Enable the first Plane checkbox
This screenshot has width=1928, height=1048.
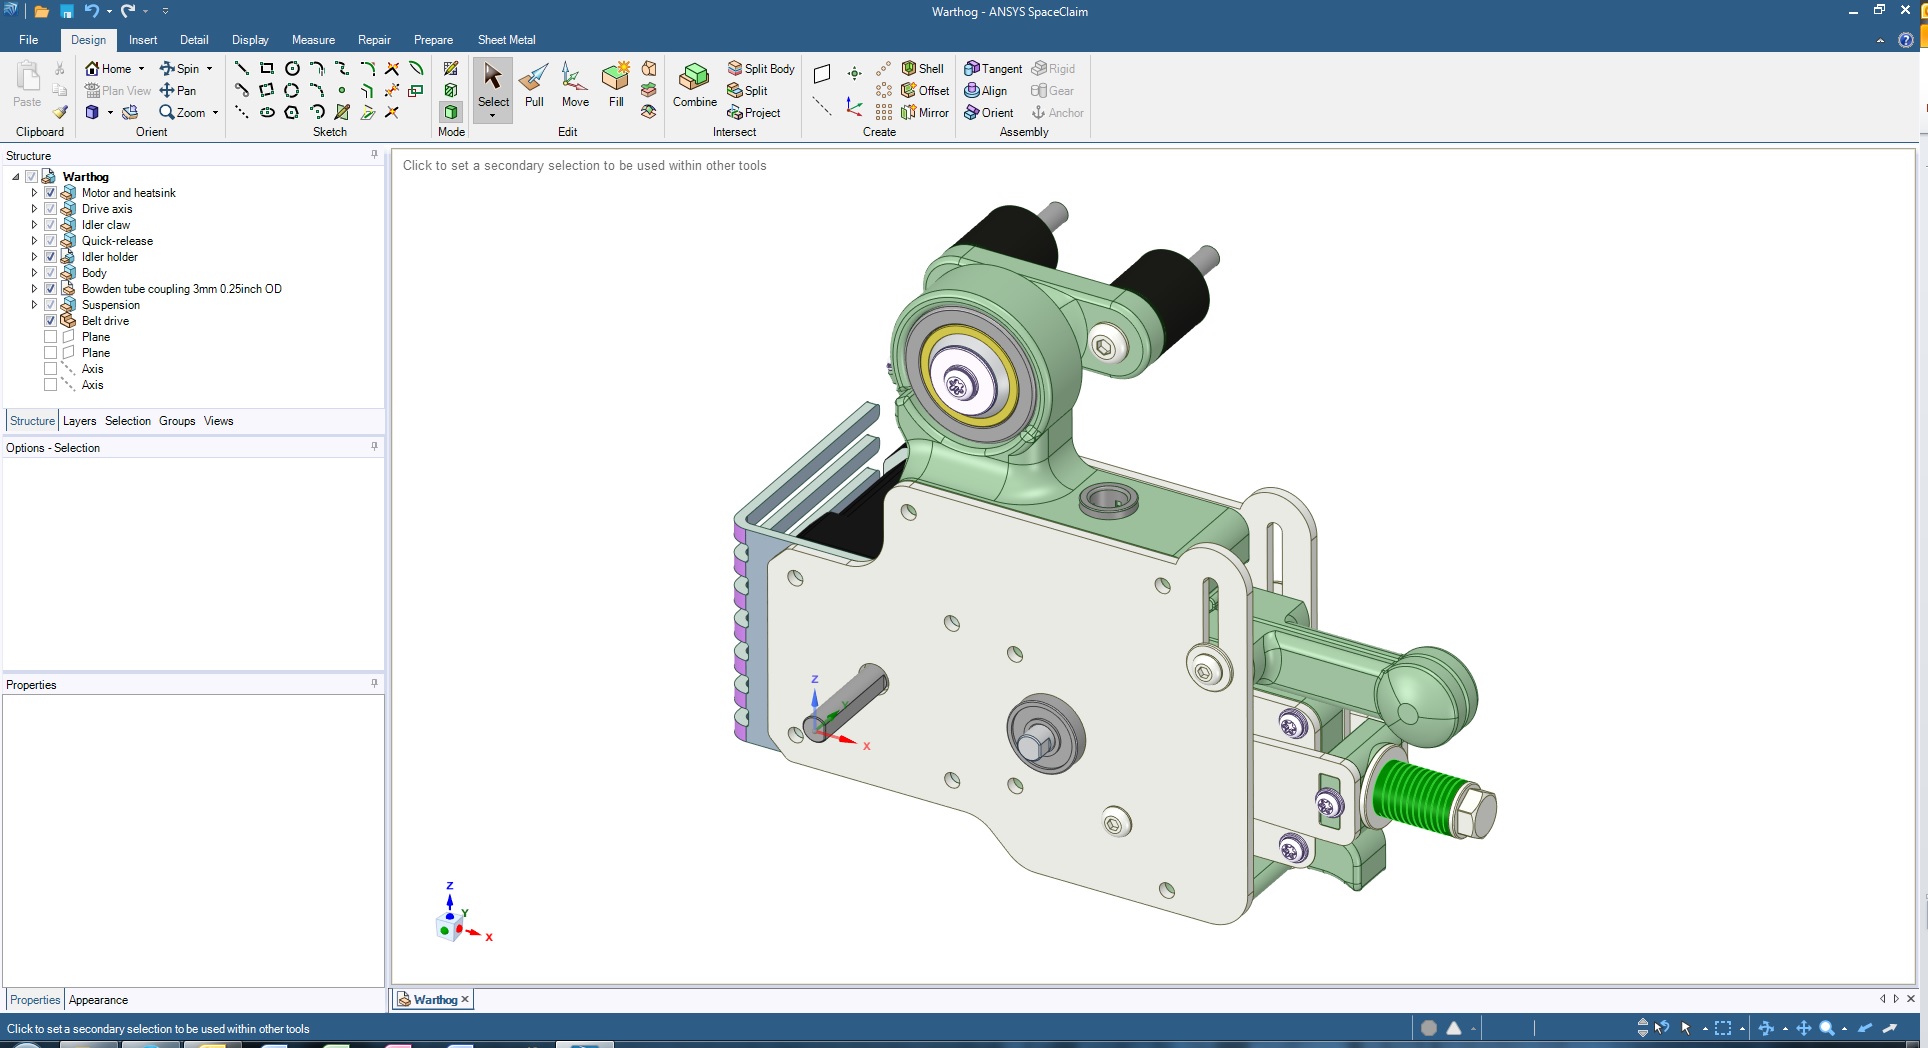(50, 337)
